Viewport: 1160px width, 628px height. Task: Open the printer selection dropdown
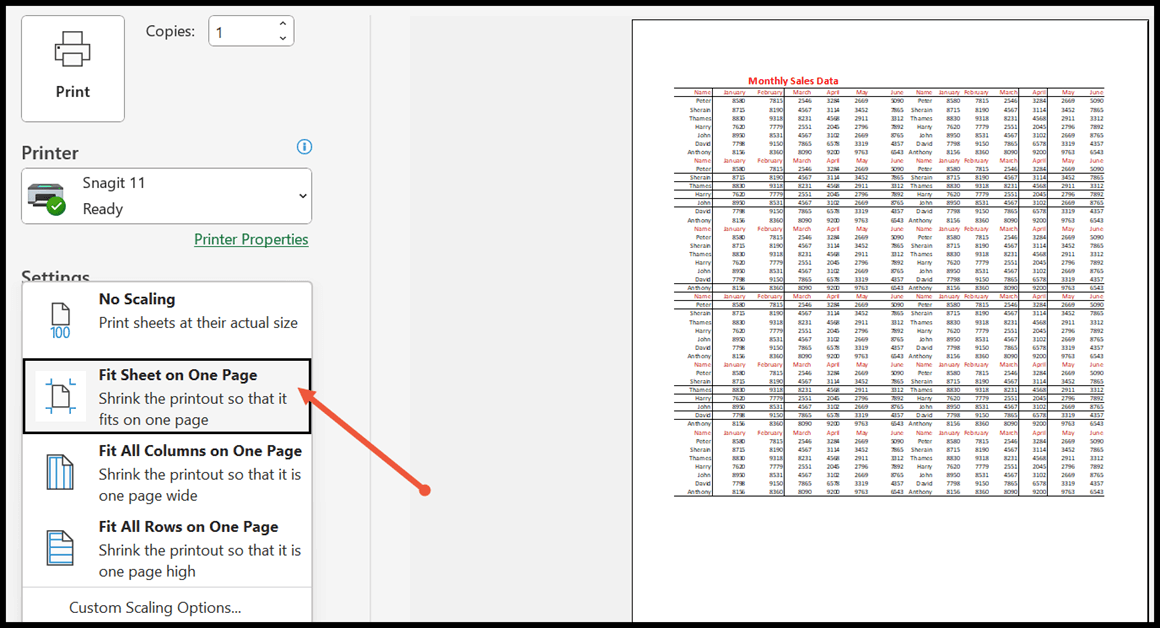[301, 195]
